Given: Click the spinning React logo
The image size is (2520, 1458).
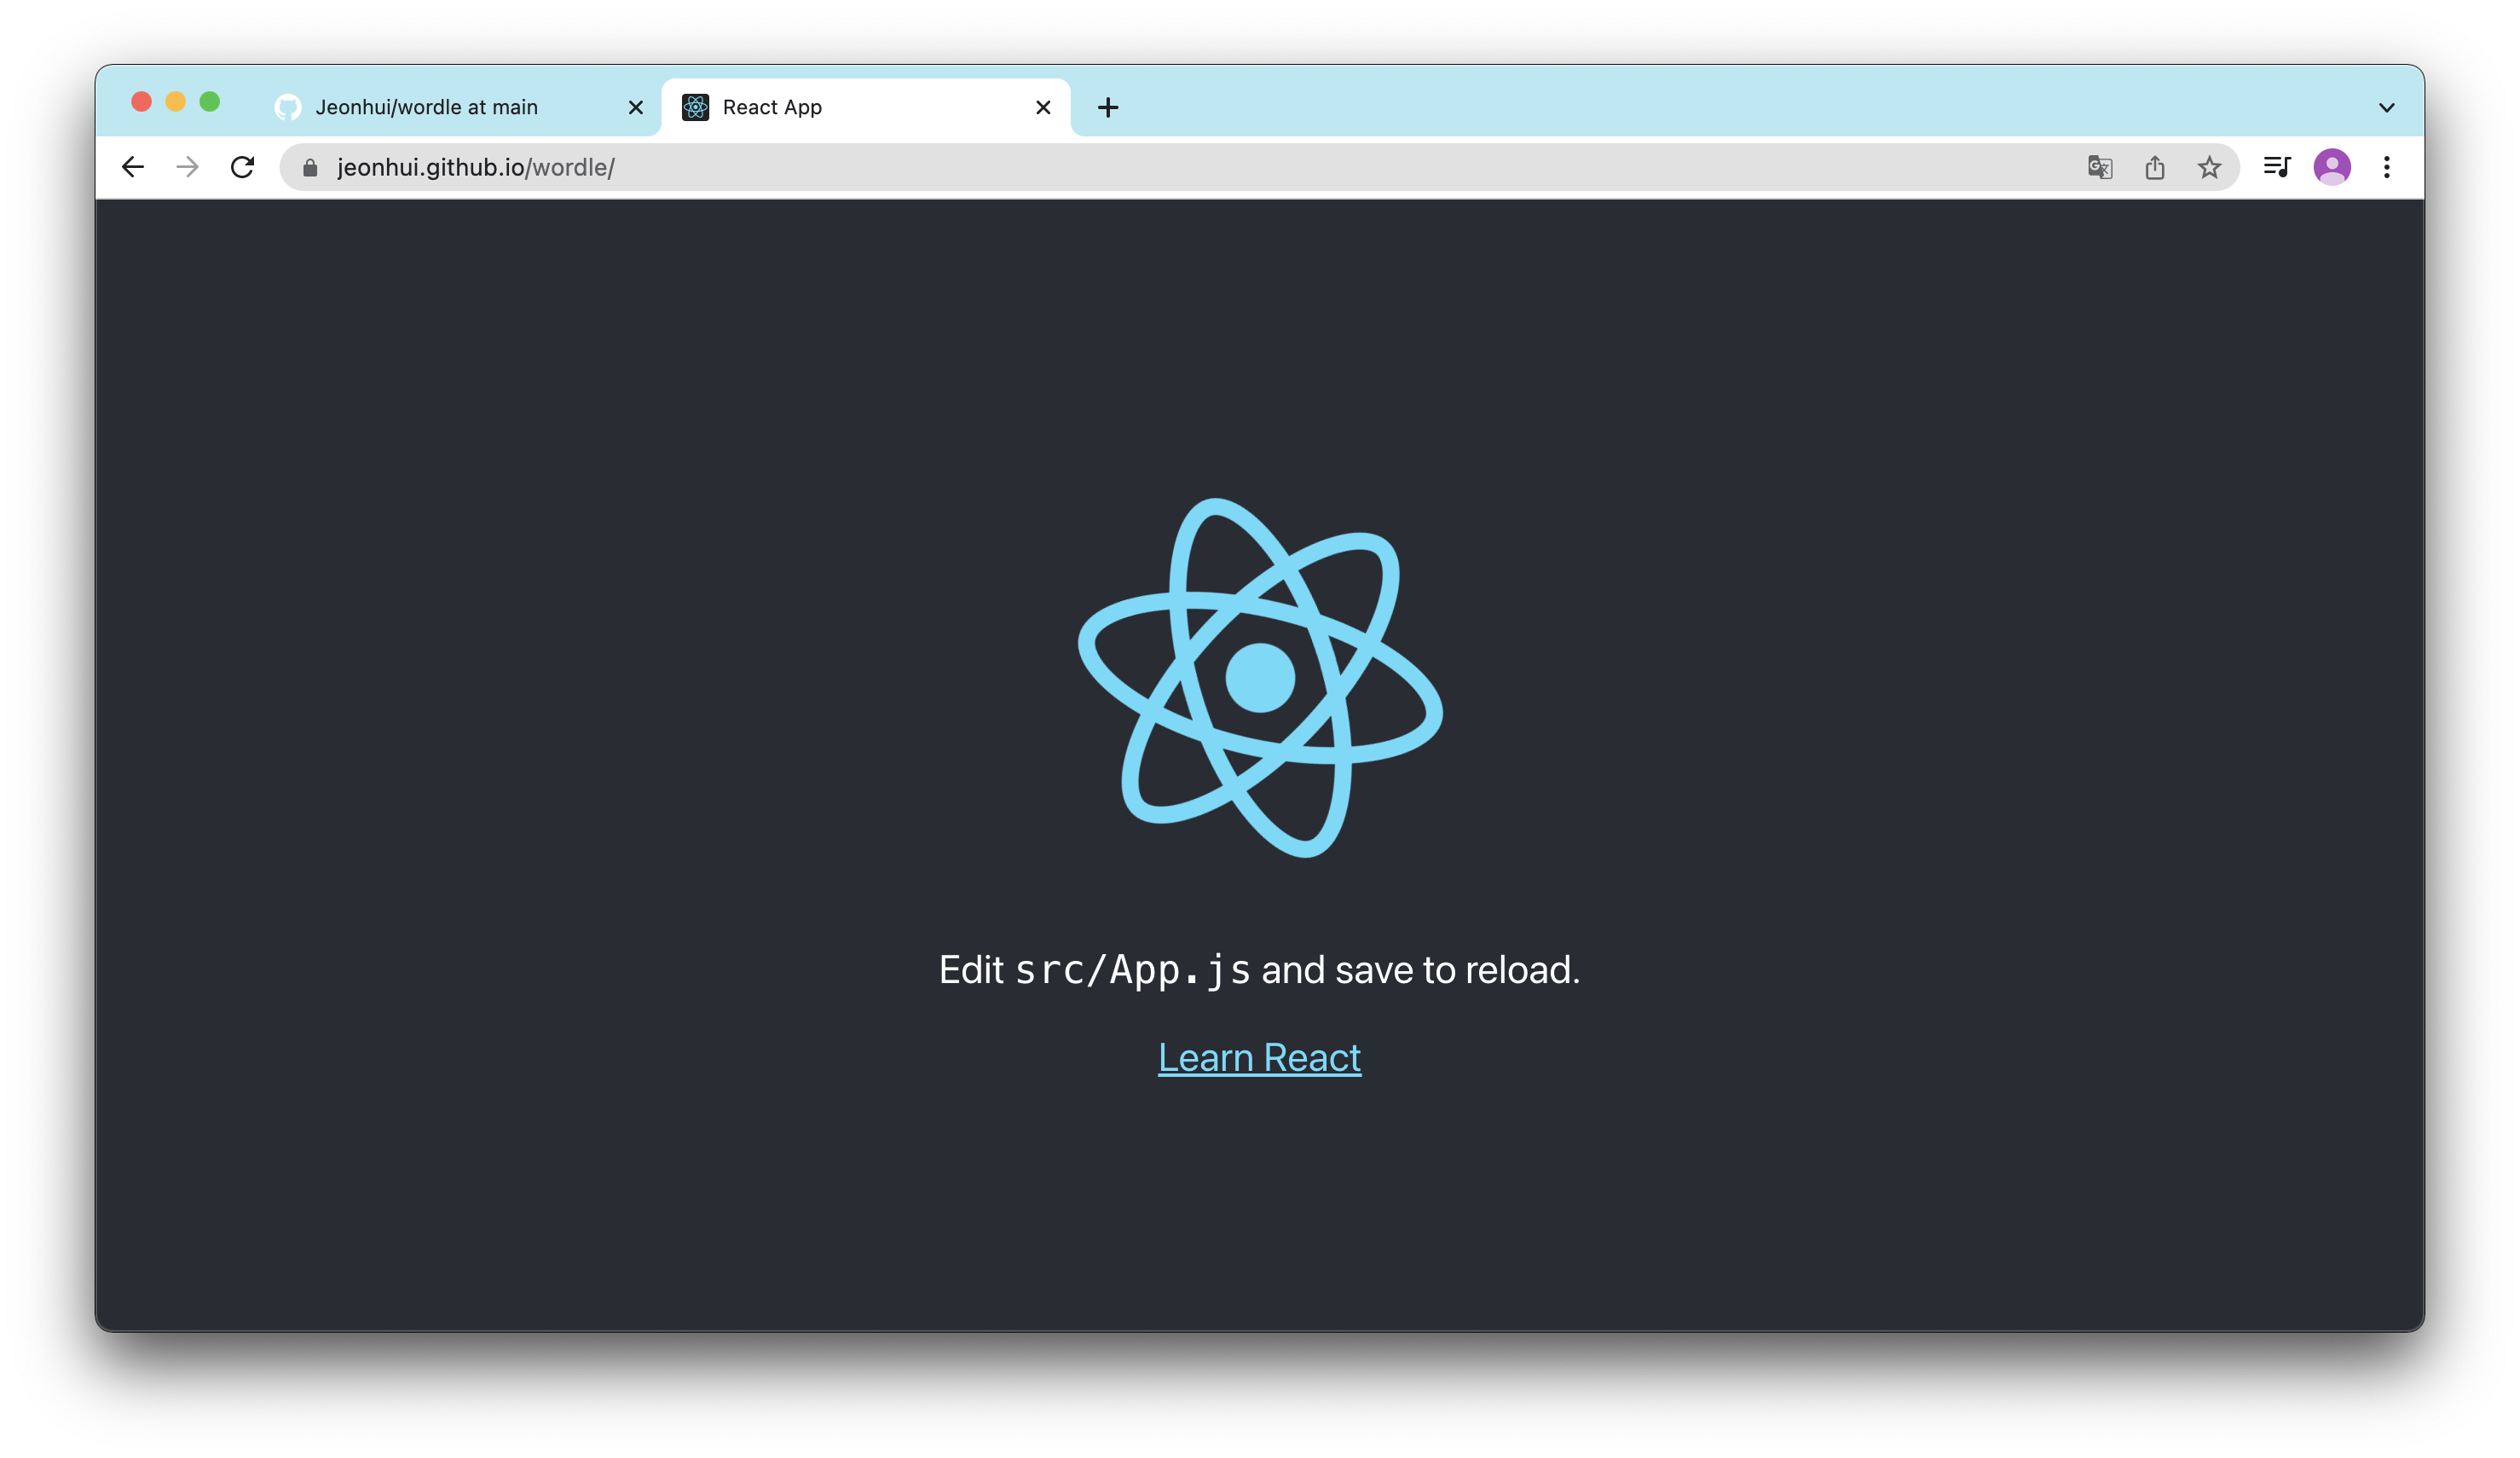Looking at the screenshot, I should tap(1260, 678).
